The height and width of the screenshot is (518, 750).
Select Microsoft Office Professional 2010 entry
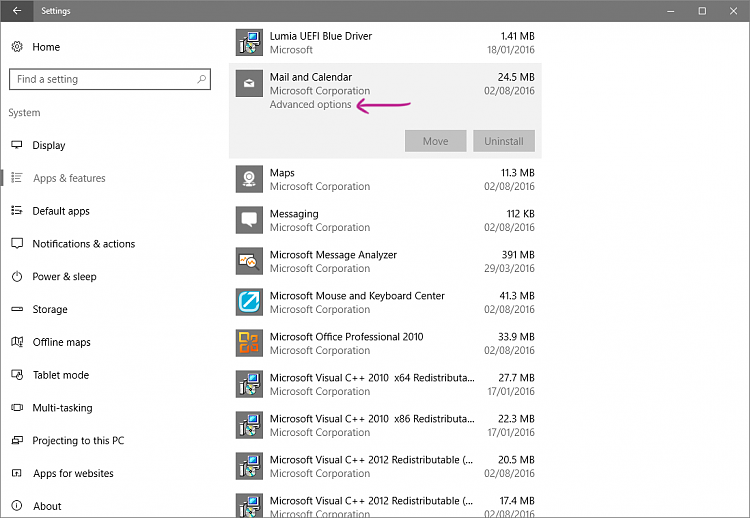(385, 343)
